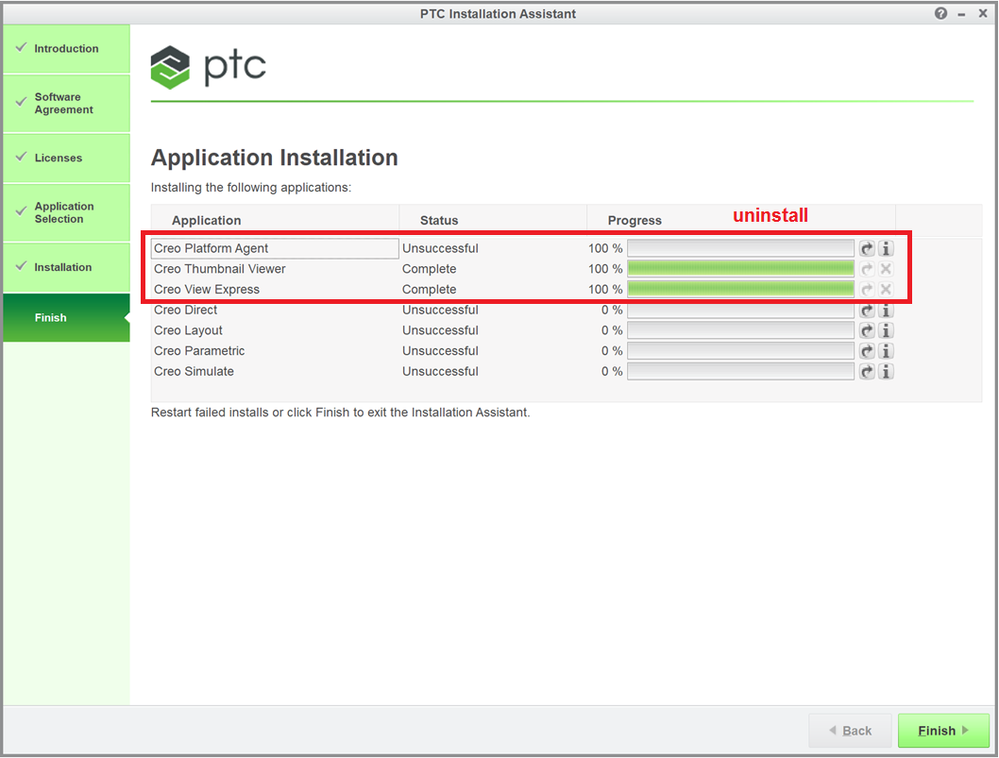
Task: Click Unsuccessful status of Creo Platform Agent
Action: [x=440, y=248]
